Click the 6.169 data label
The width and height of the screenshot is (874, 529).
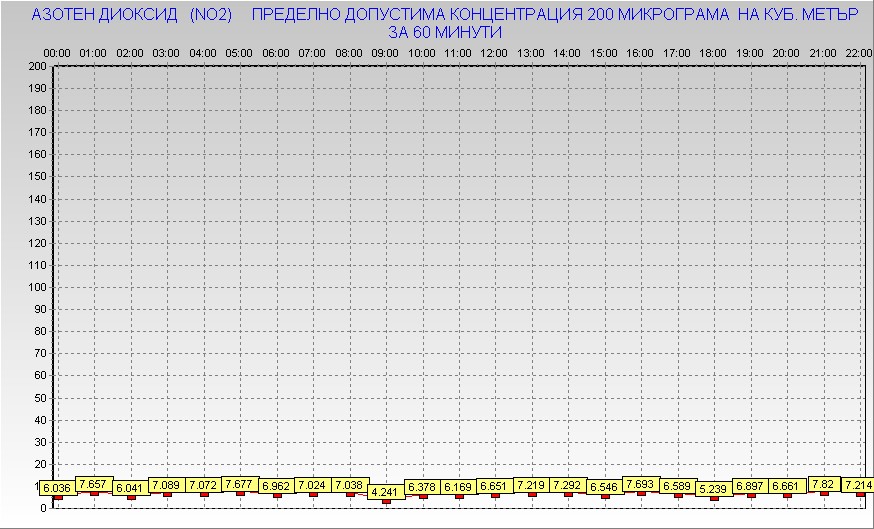coord(458,487)
